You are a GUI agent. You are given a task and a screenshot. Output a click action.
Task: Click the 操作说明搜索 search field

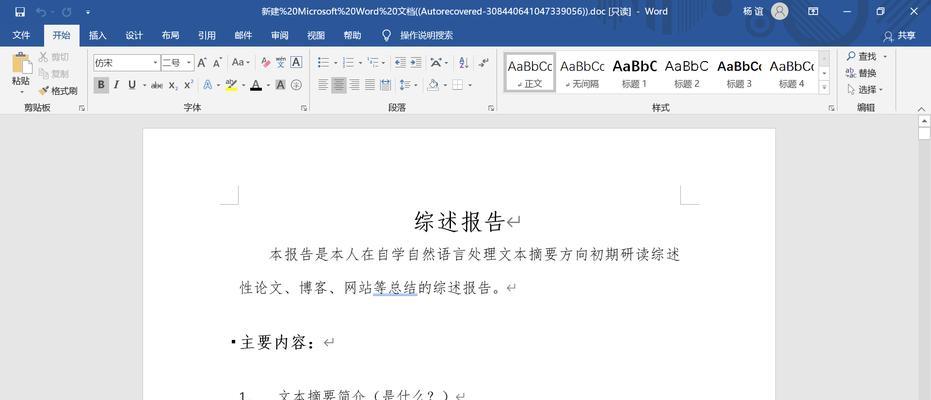pyautogui.click(x=426, y=35)
